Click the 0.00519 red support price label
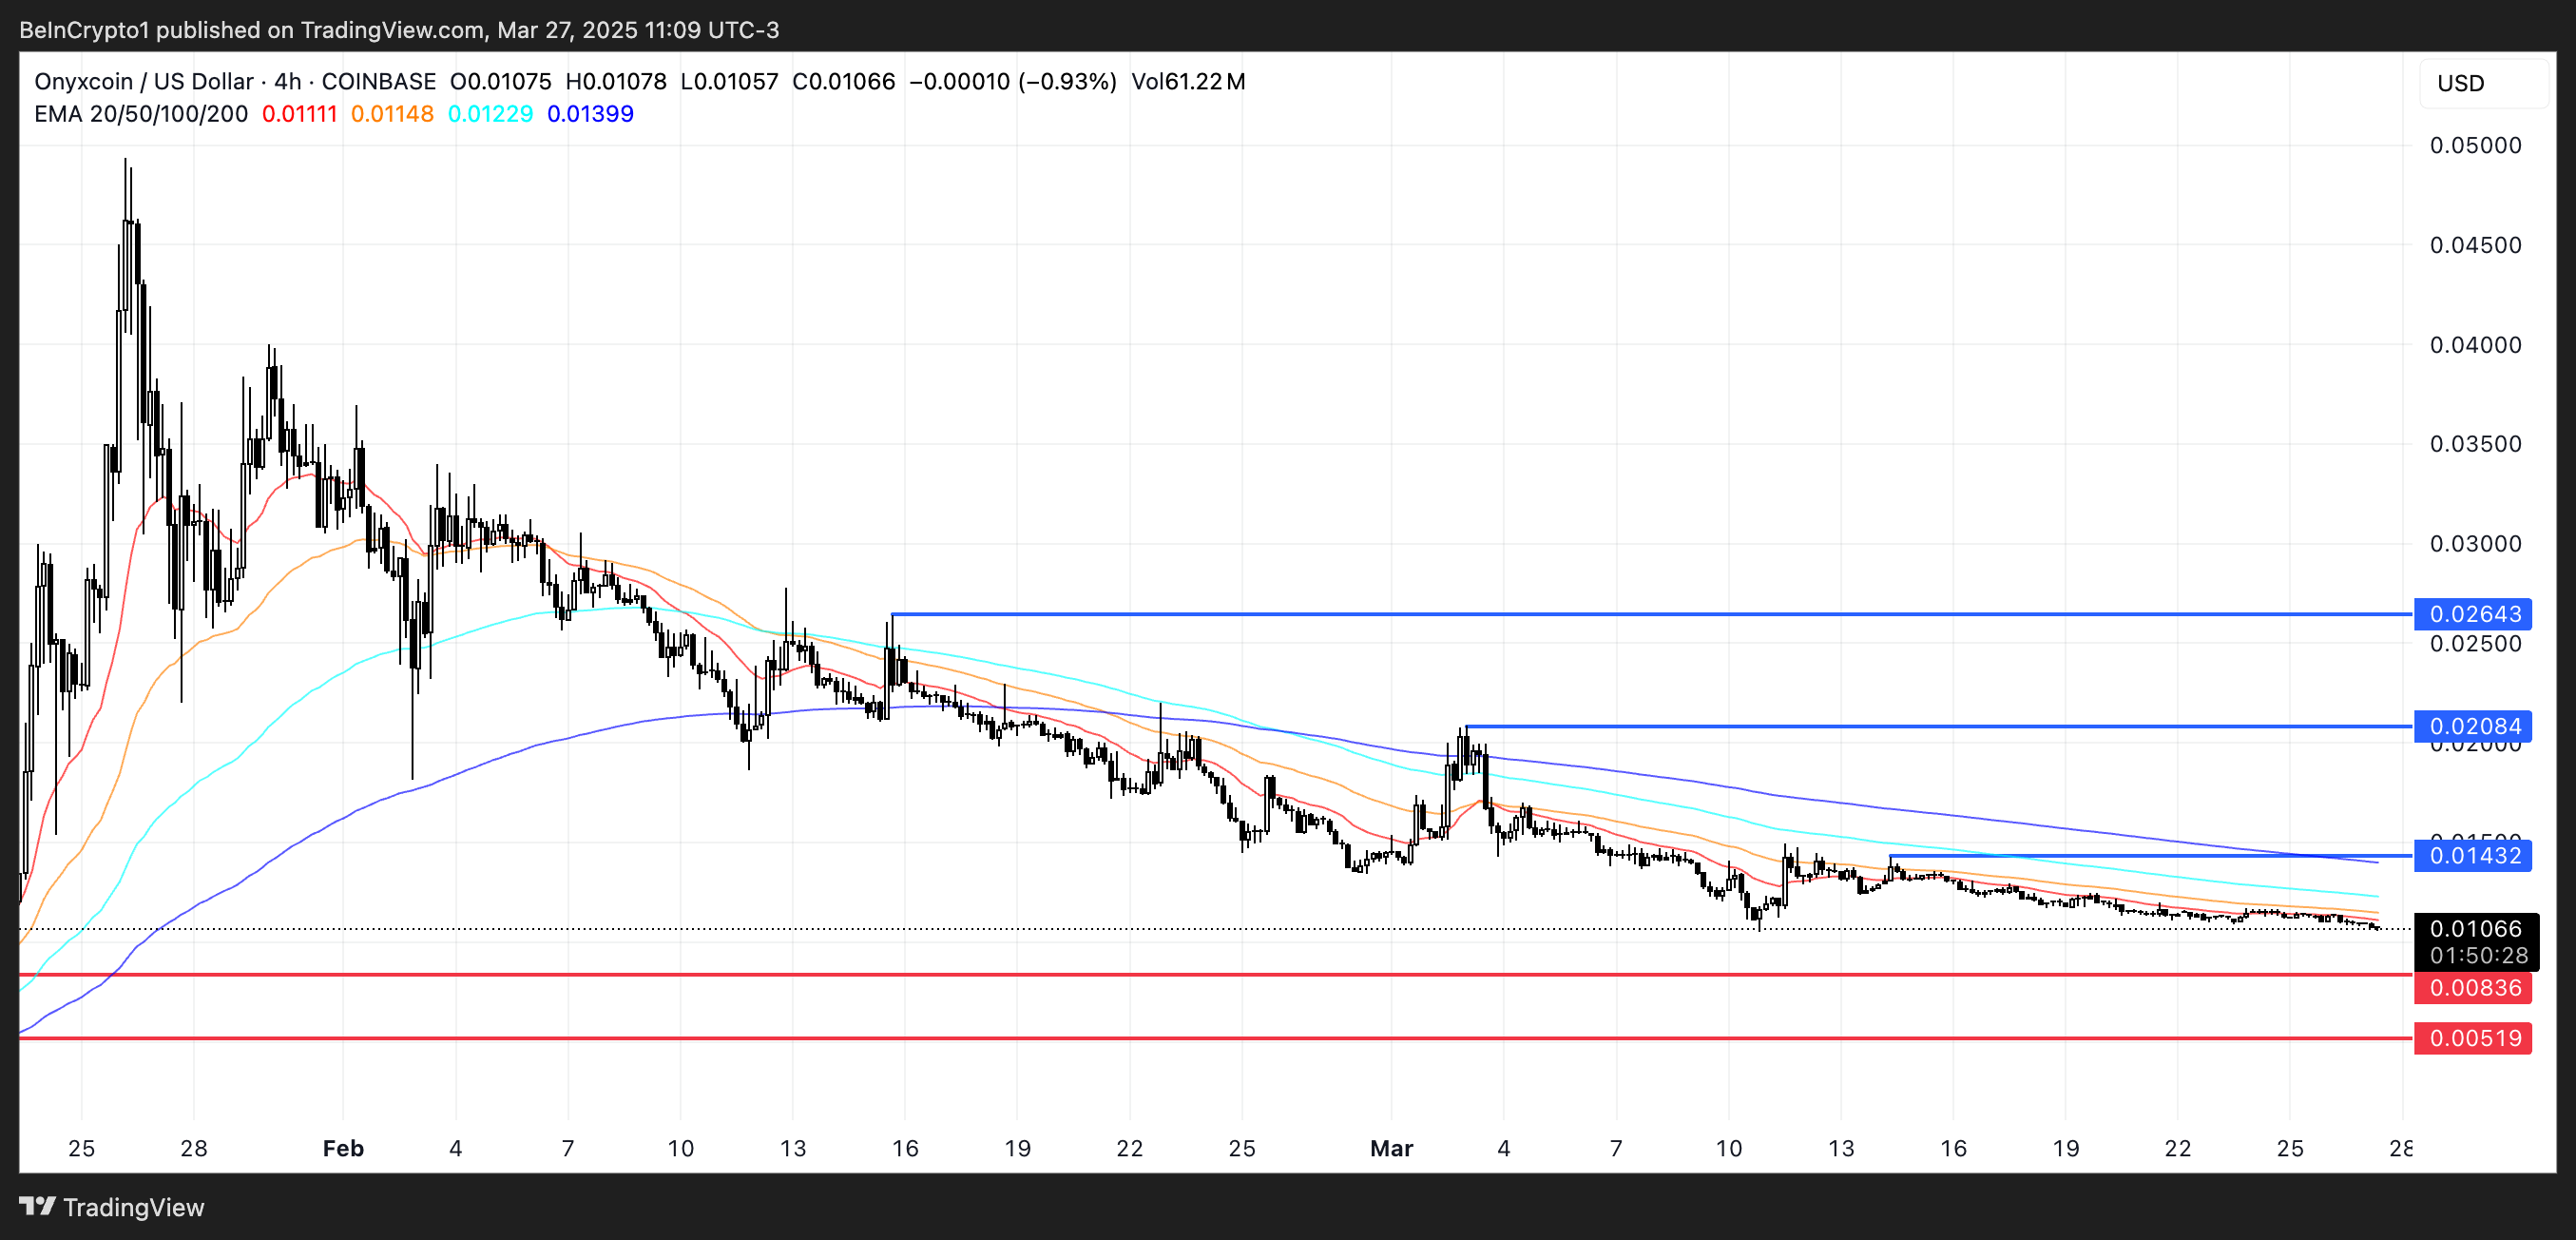This screenshot has width=2576, height=1240. click(2474, 1038)
